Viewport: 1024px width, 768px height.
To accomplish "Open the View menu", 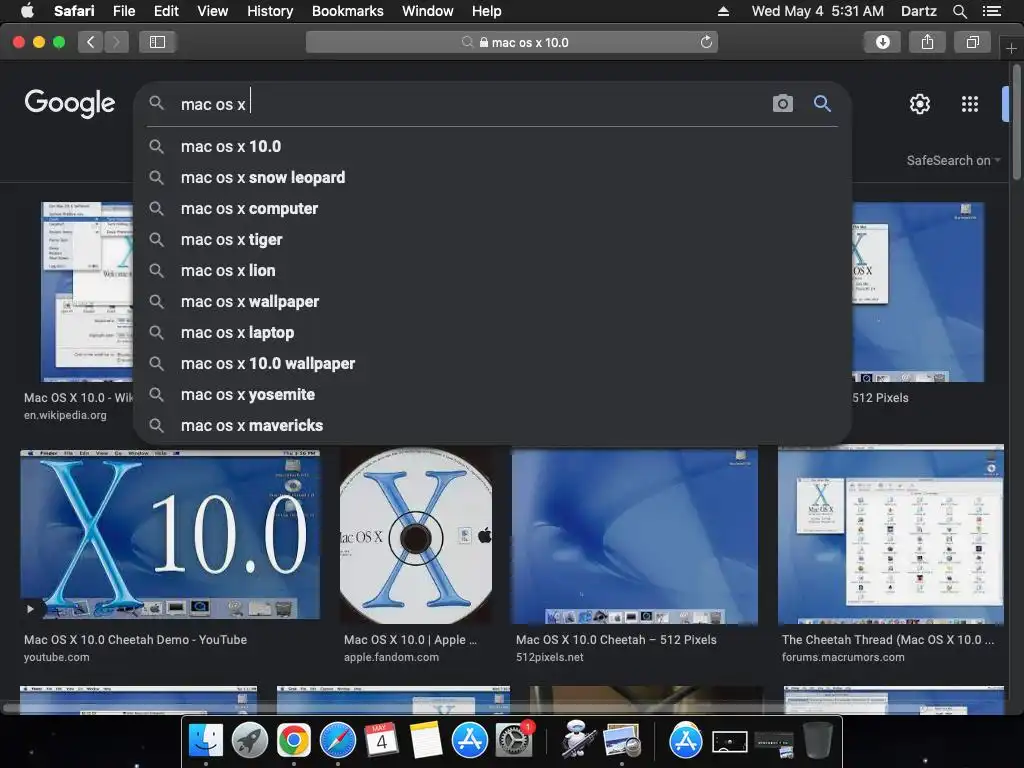I will 213,11.
